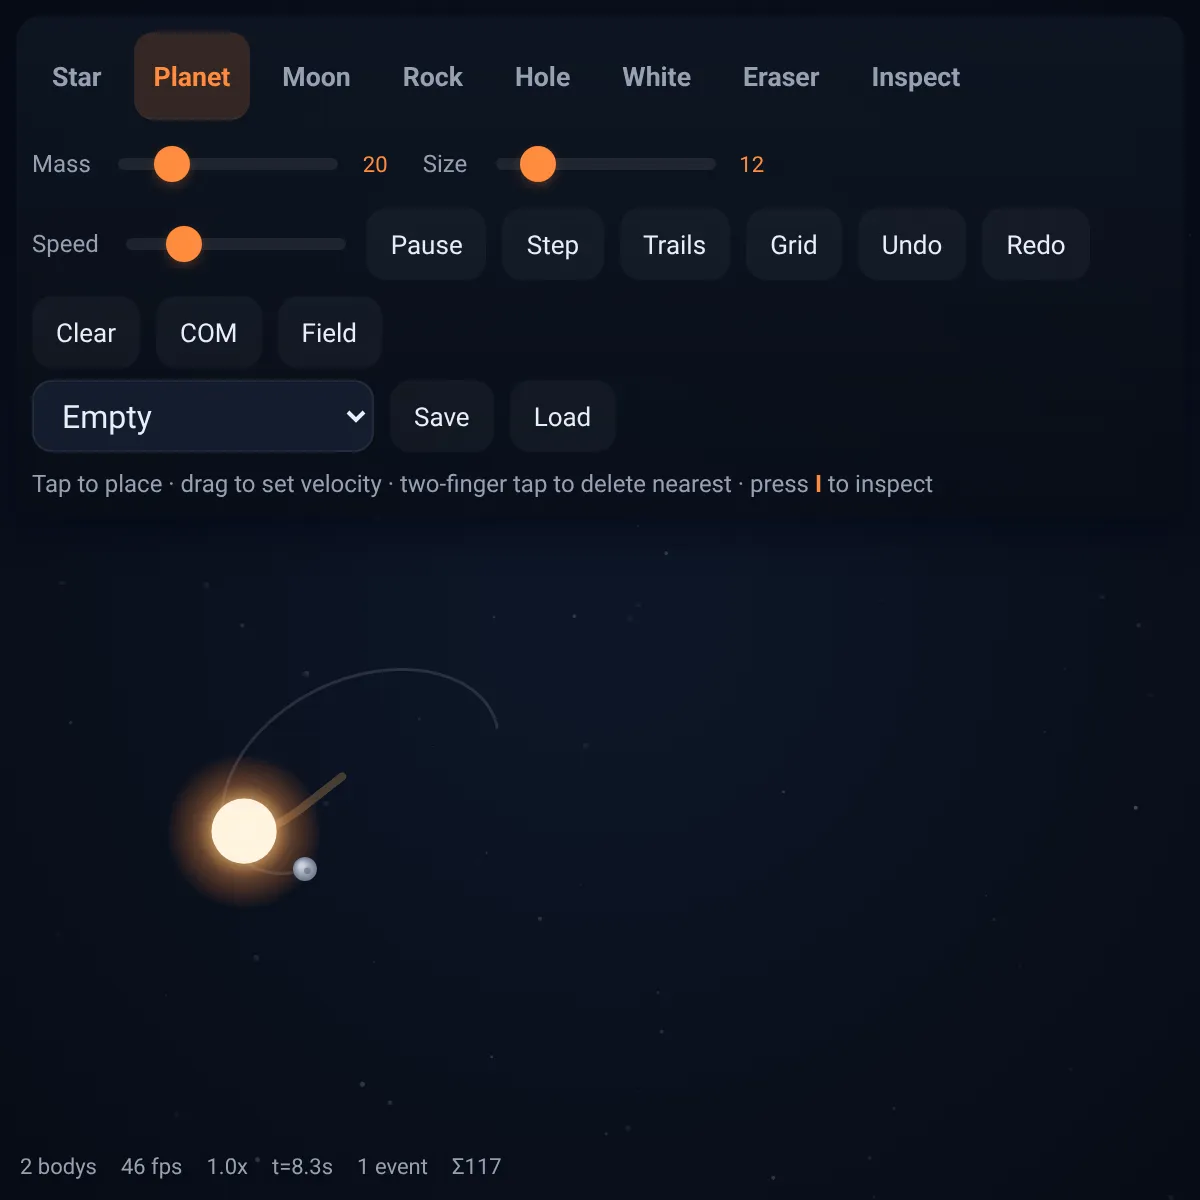
Task: Switch to the White dwarf tool
Action: 657,77
